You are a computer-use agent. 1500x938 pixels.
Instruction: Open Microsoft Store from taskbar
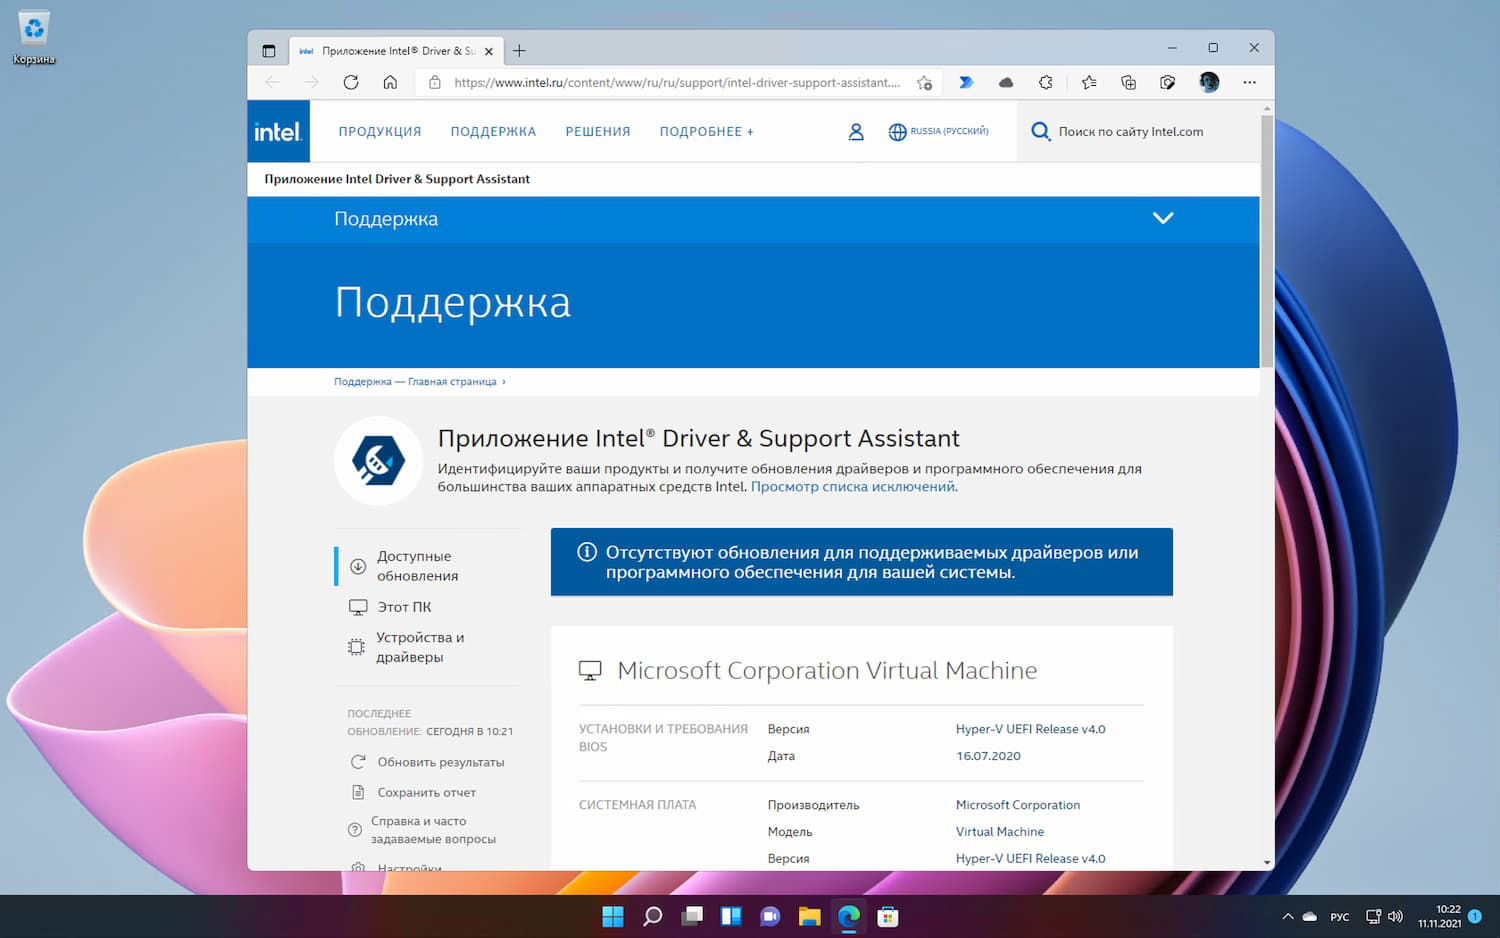[888, 916]
